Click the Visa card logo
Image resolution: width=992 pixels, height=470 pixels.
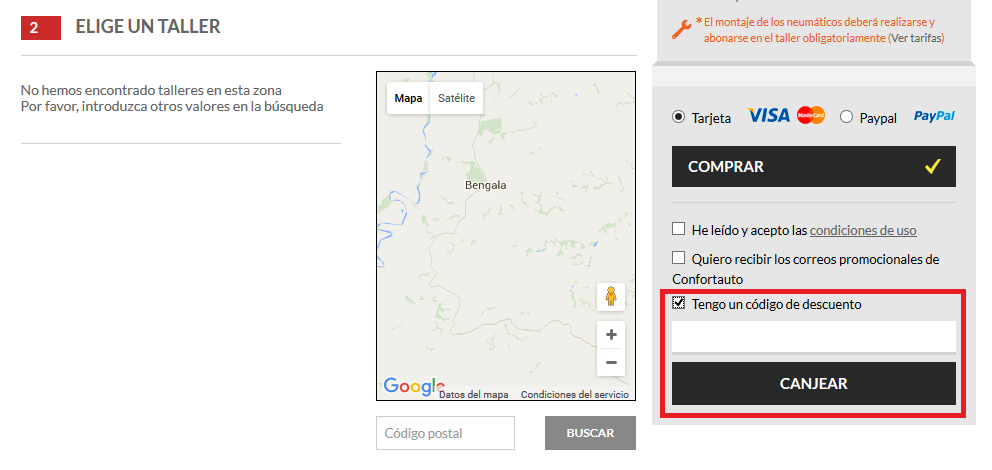tap(768, 116)
